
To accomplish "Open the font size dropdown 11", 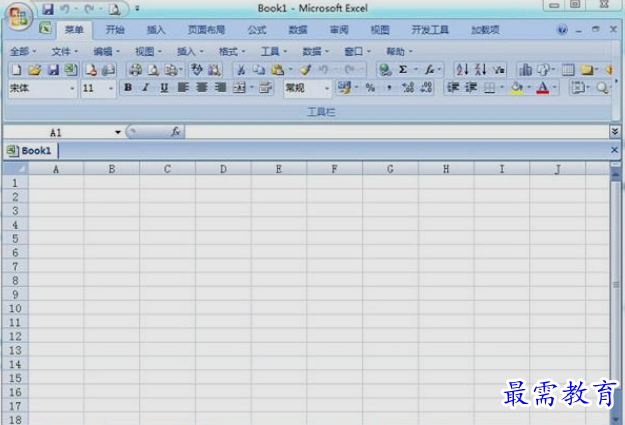I will click(111, 89).
